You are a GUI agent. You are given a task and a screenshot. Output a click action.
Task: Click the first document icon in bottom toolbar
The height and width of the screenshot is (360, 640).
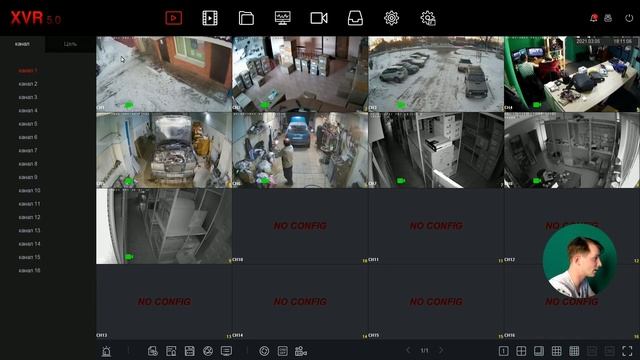coord(153,351)
